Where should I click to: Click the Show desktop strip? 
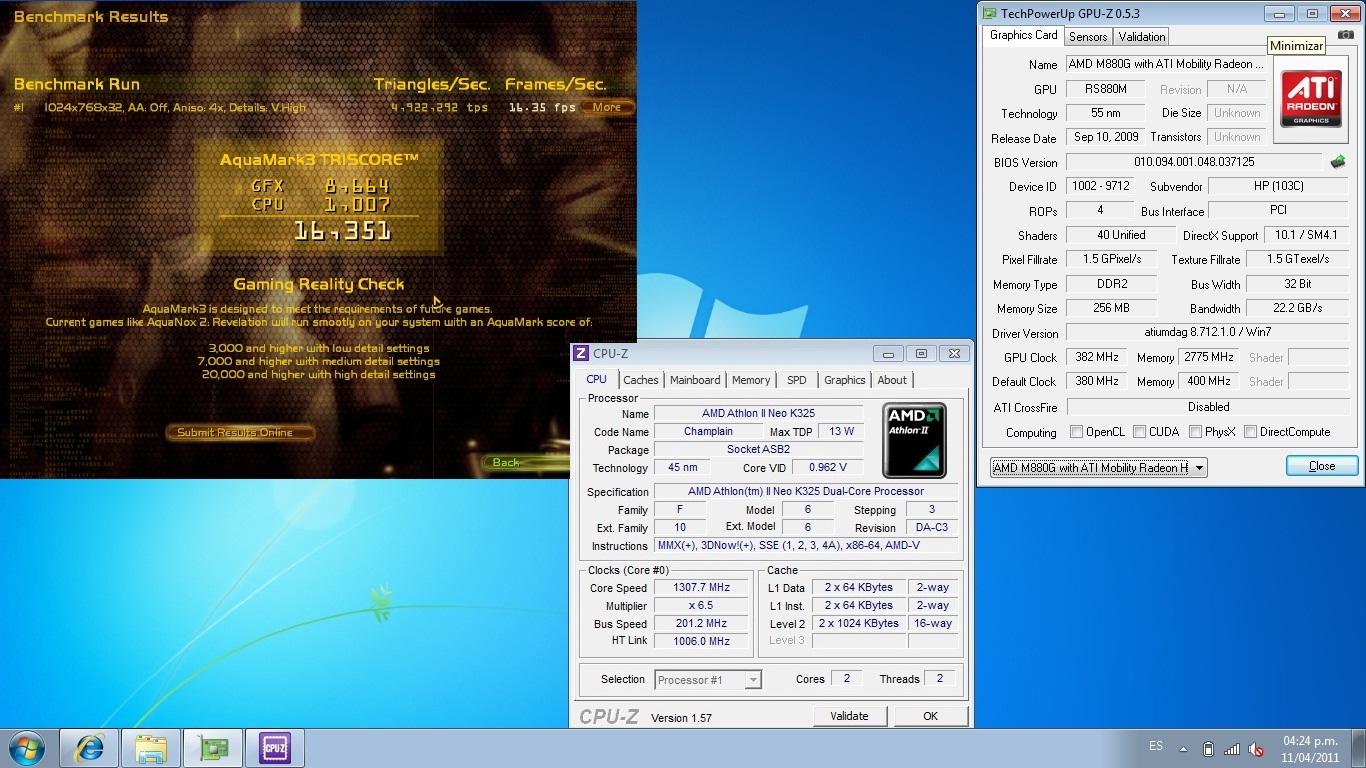click(x=1359, y=749)
